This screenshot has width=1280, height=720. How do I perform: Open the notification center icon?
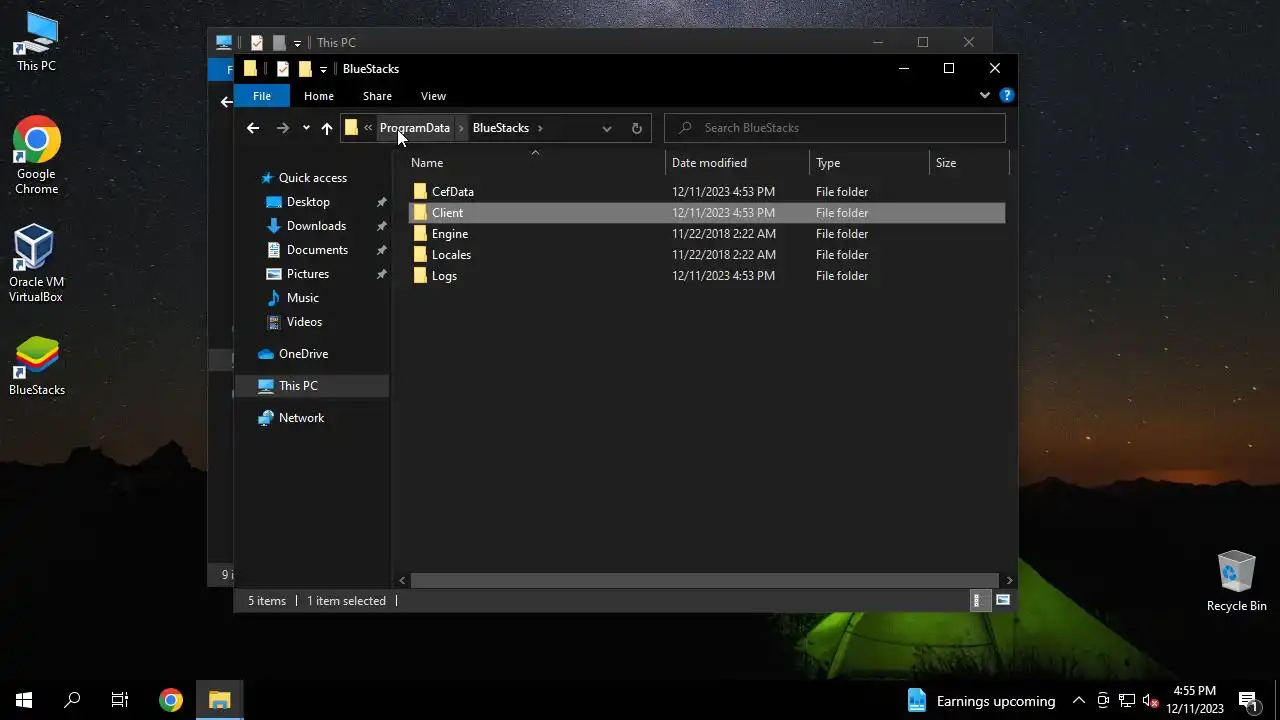[x=1248, y=700]
